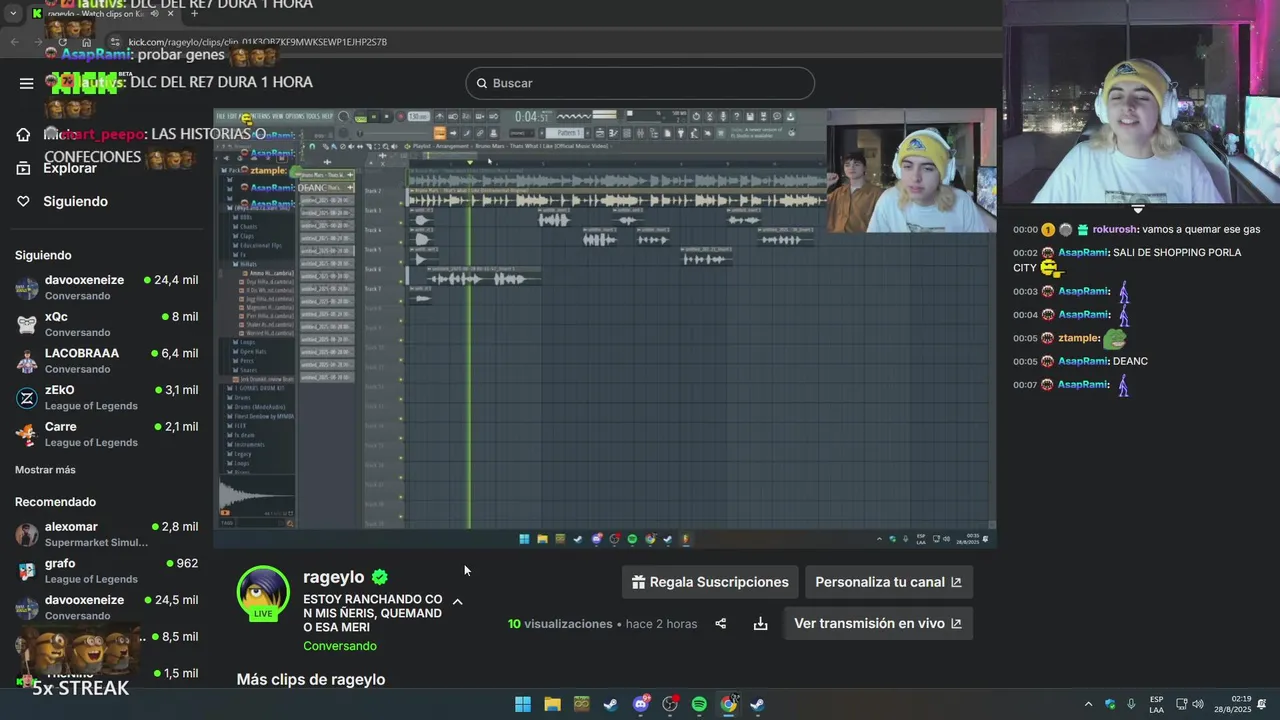Collapse stream title with chevron arrow
The height and width of the screenshot is (720, 1280).
pos(457,602)
